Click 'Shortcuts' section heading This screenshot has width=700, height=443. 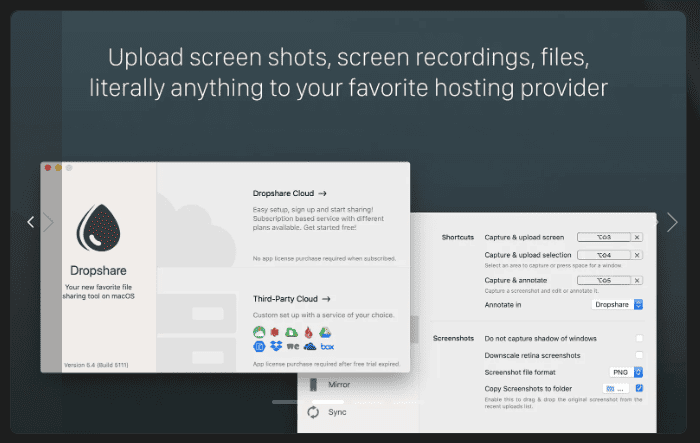point(458,237)
